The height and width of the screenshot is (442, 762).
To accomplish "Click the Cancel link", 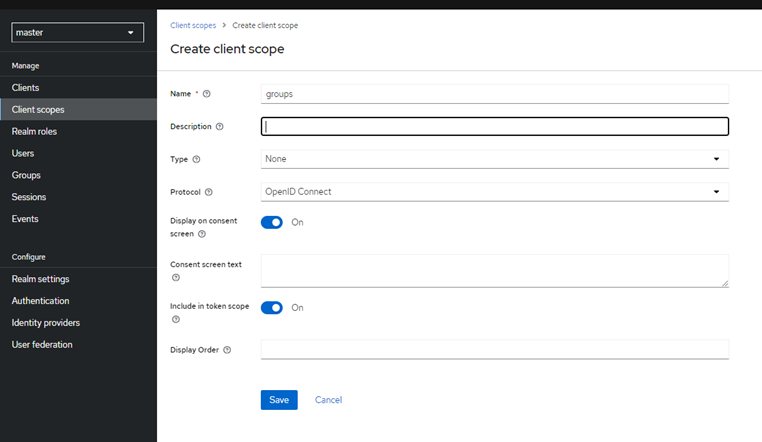I will tap(328, 400).
